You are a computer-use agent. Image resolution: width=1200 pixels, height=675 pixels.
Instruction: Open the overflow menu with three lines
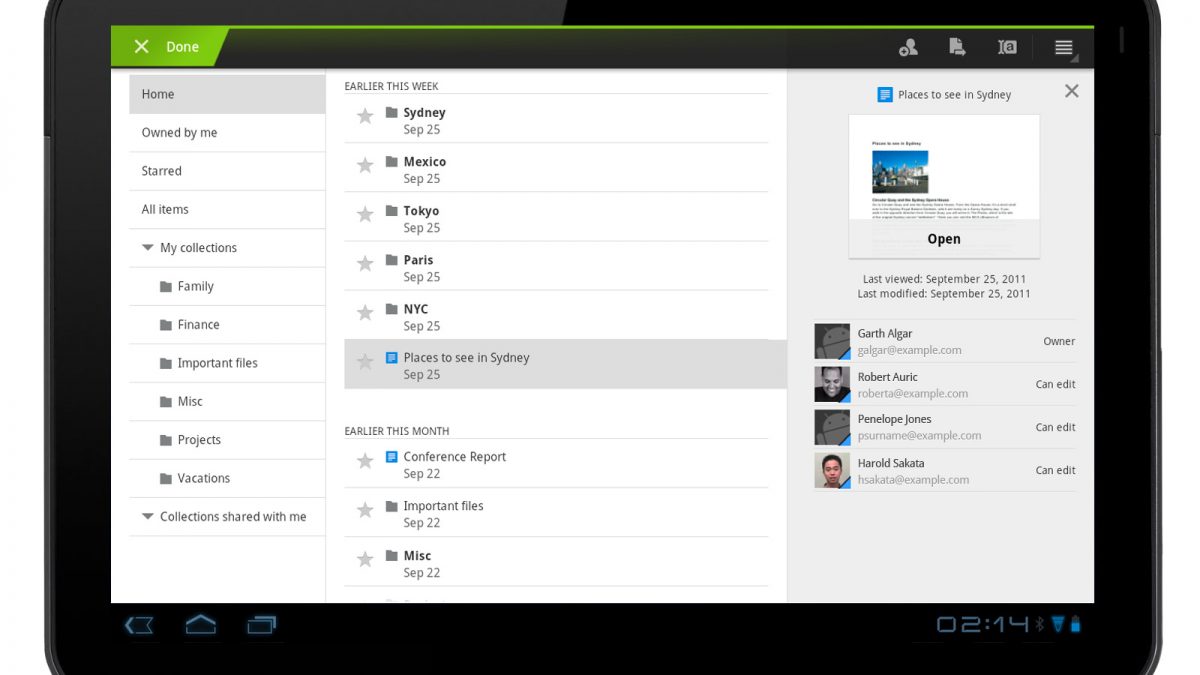click(x=1063, y=47)
